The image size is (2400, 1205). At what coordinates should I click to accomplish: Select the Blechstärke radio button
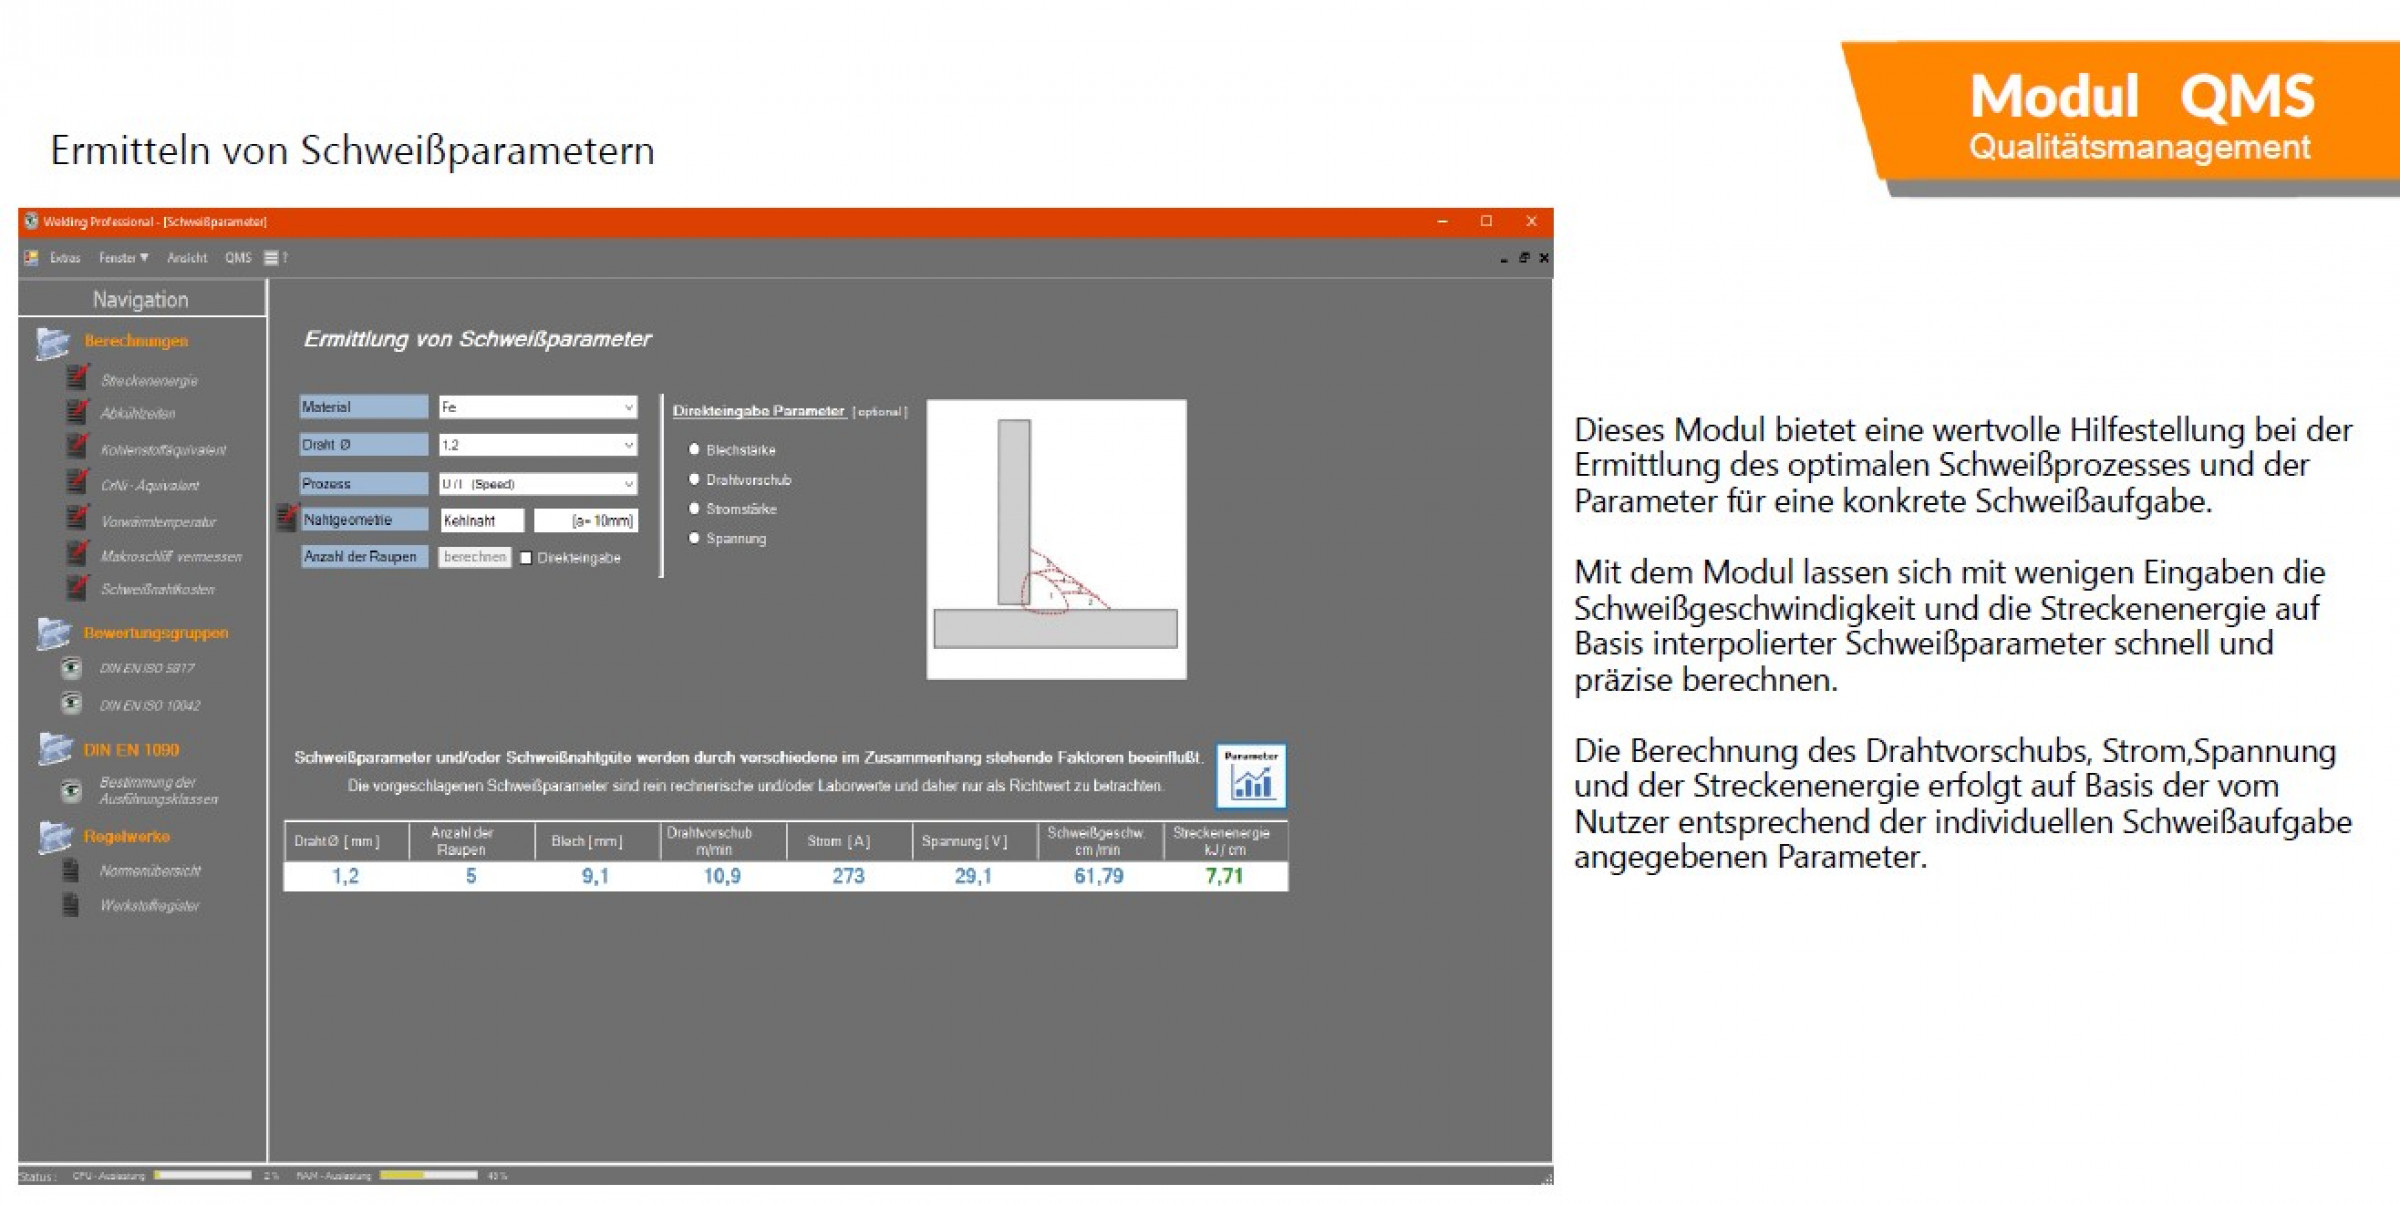694,449
